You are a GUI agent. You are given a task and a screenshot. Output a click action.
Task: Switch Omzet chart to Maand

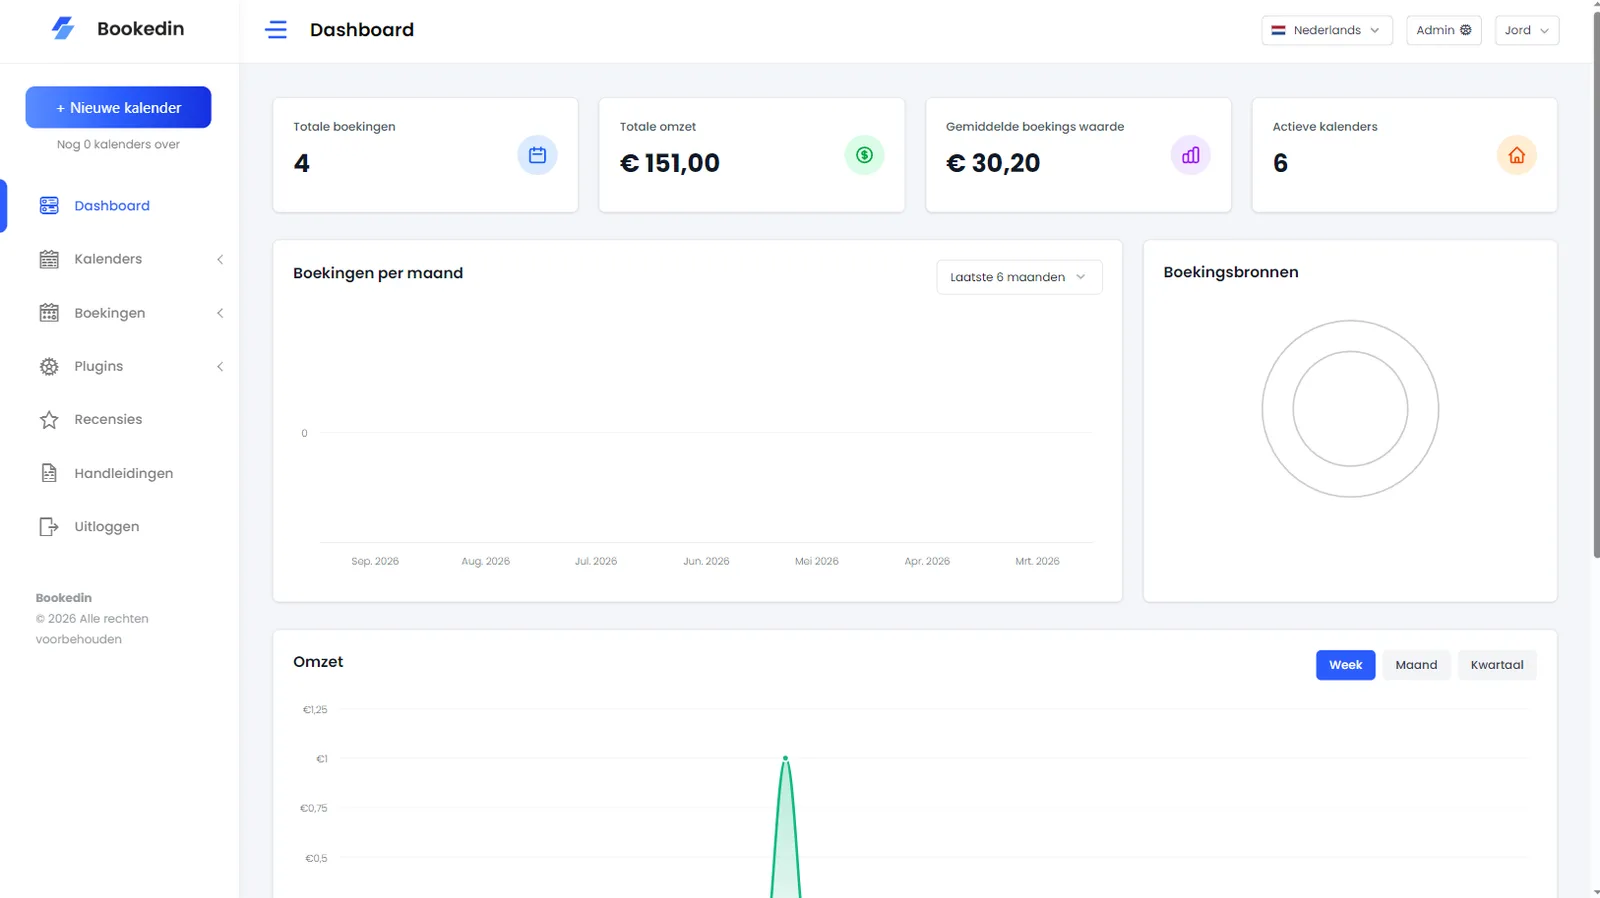point(1416,665)
